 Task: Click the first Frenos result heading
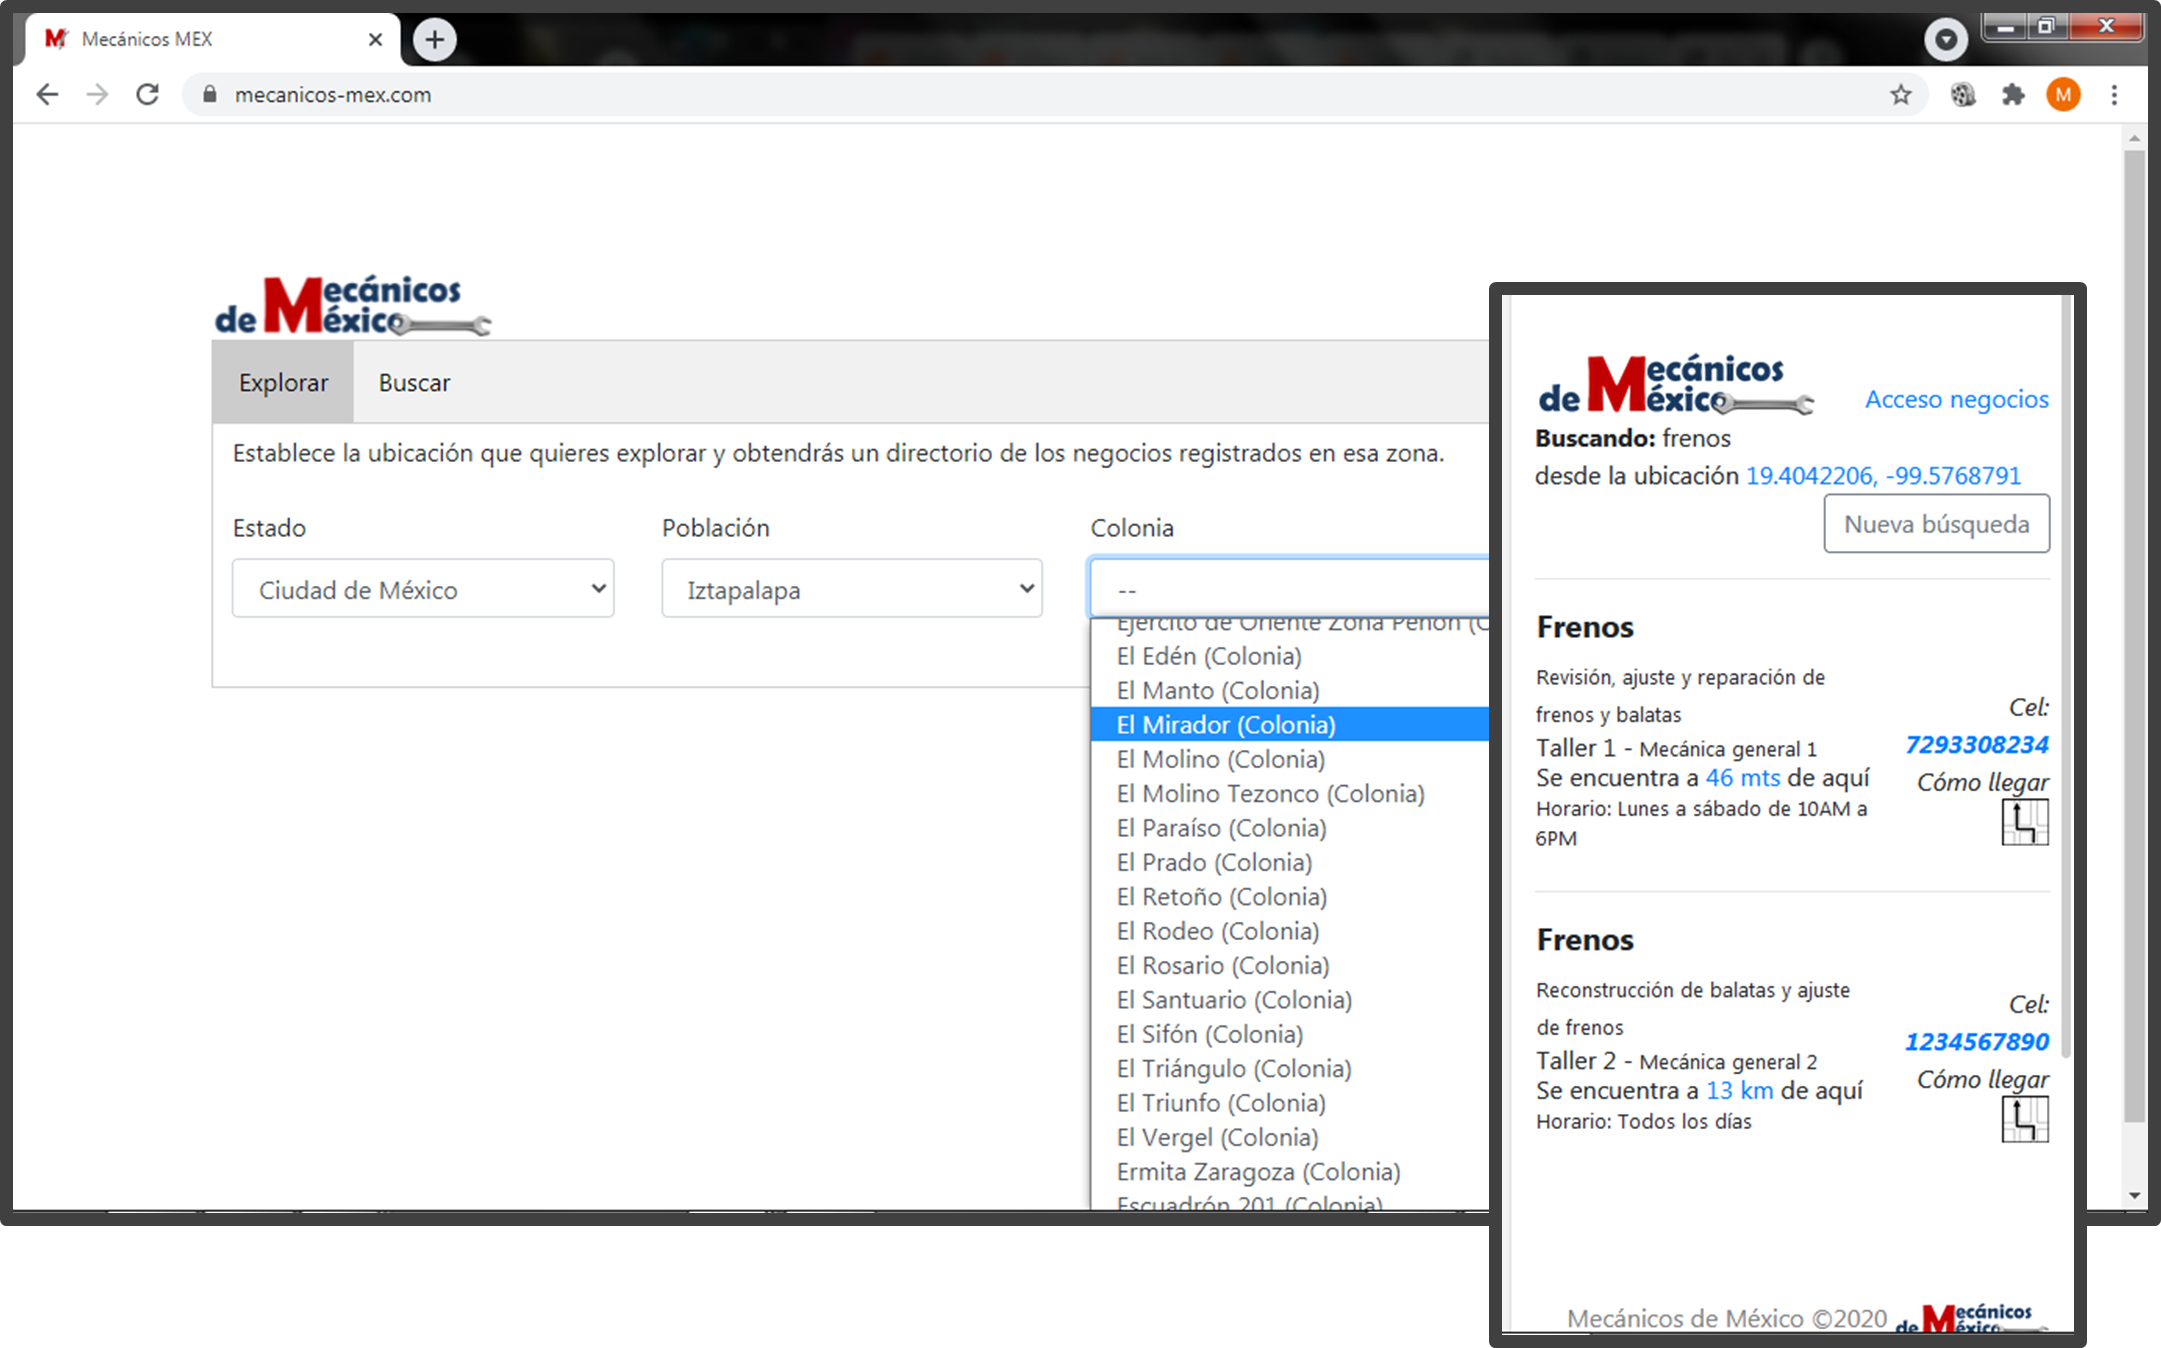point(1585,627)
